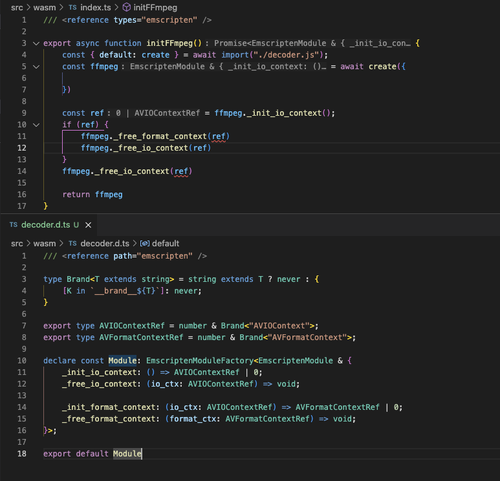Open default symbol breadcrumb in lower editor
This screenshot has width=500, height=481.
pos(166,244)
